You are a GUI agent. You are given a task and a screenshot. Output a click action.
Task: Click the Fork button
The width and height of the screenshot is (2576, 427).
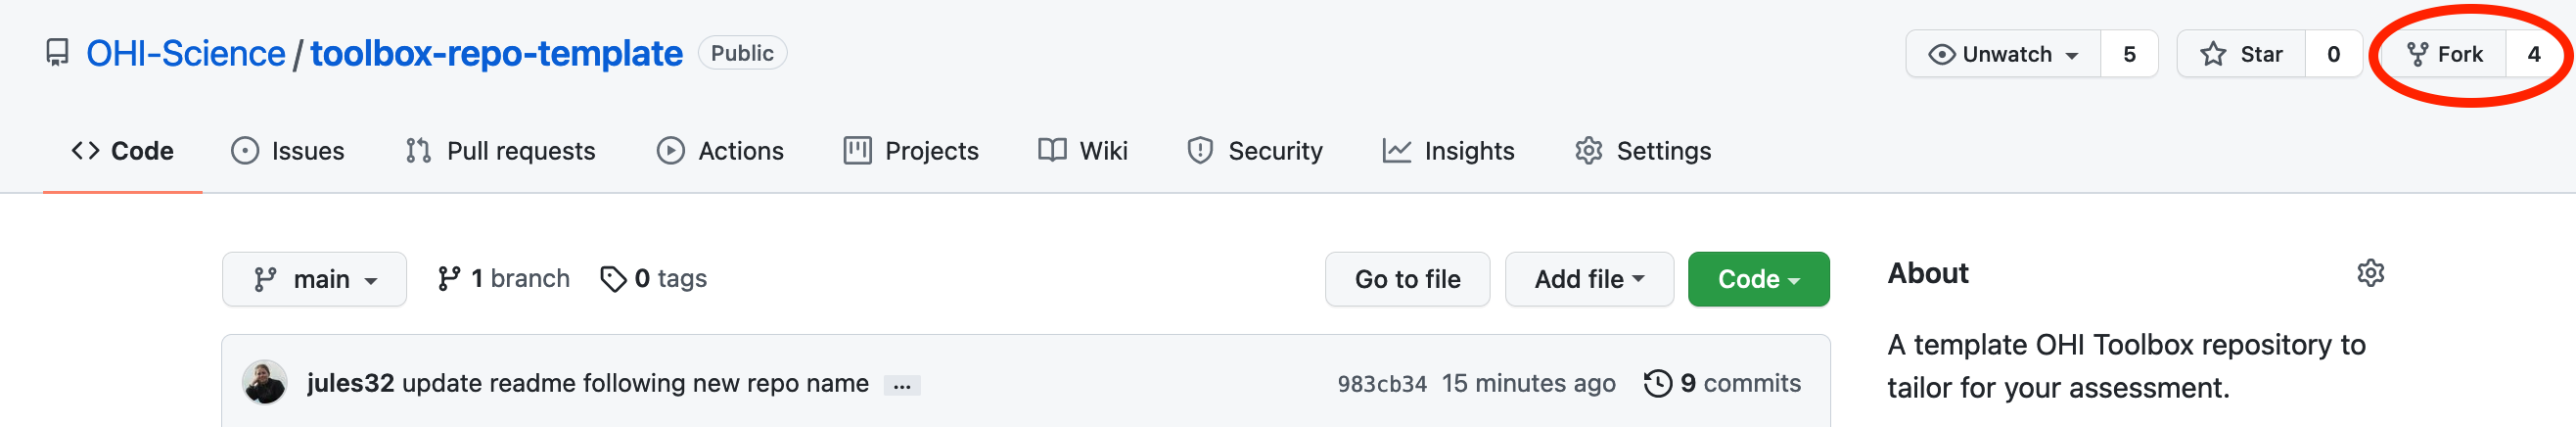point(2443,54)
